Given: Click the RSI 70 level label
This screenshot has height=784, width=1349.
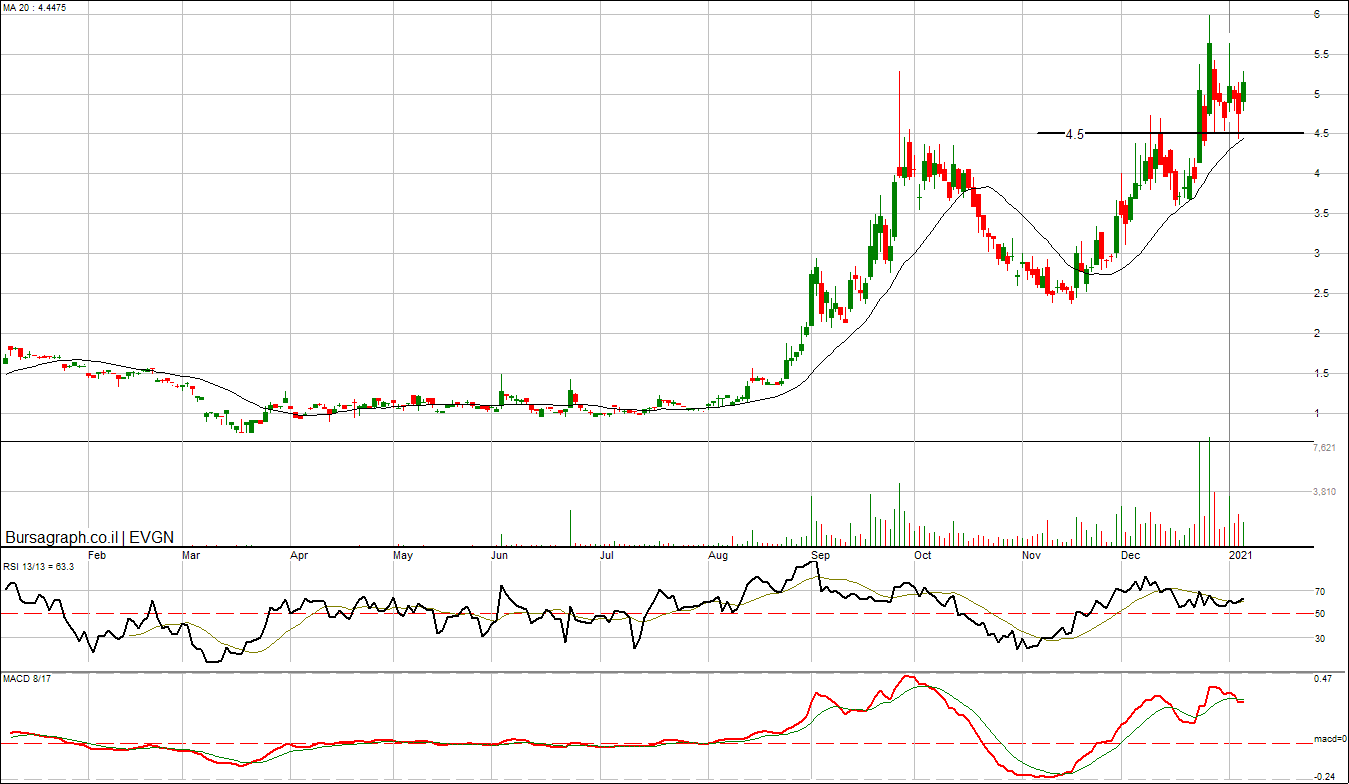Looking at the screenshot, I should [1319, 592].
